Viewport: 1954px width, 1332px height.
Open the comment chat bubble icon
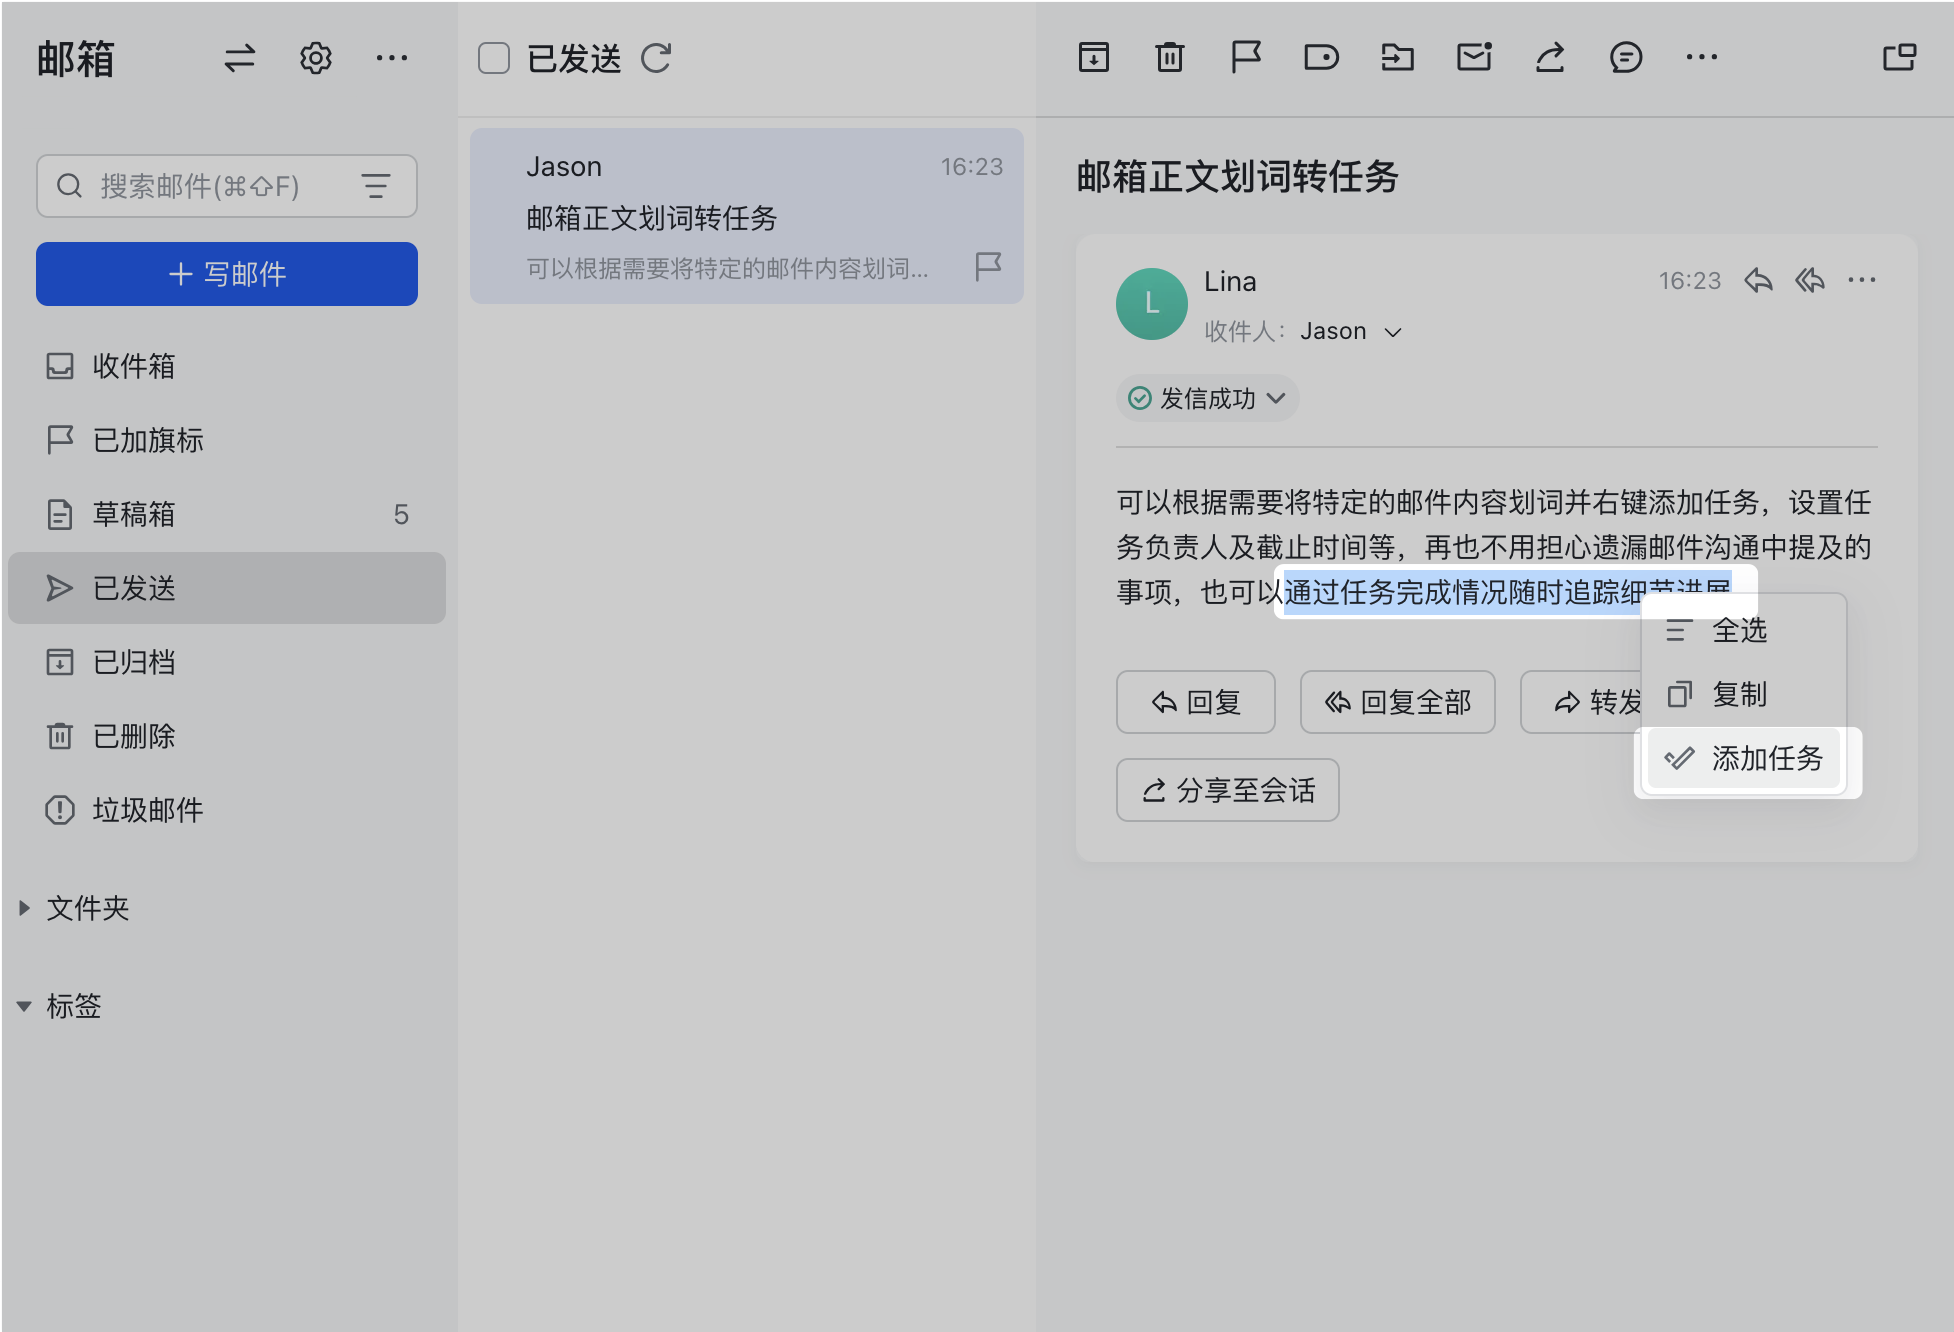1626,58
